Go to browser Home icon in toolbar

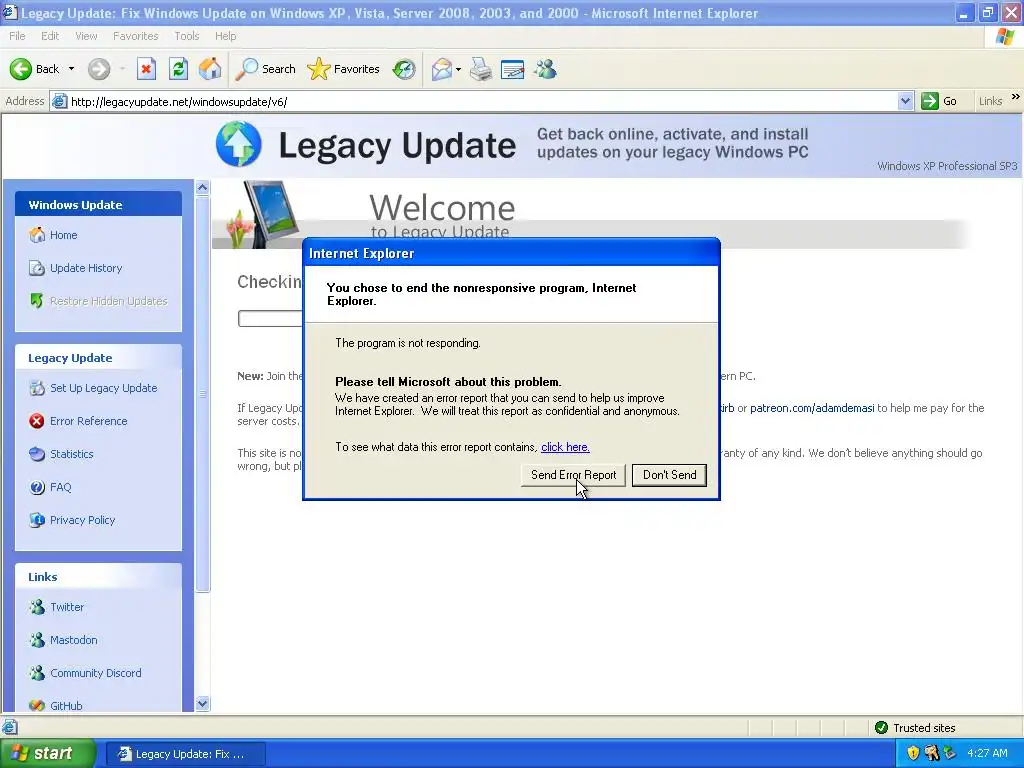tap(210, 69)
